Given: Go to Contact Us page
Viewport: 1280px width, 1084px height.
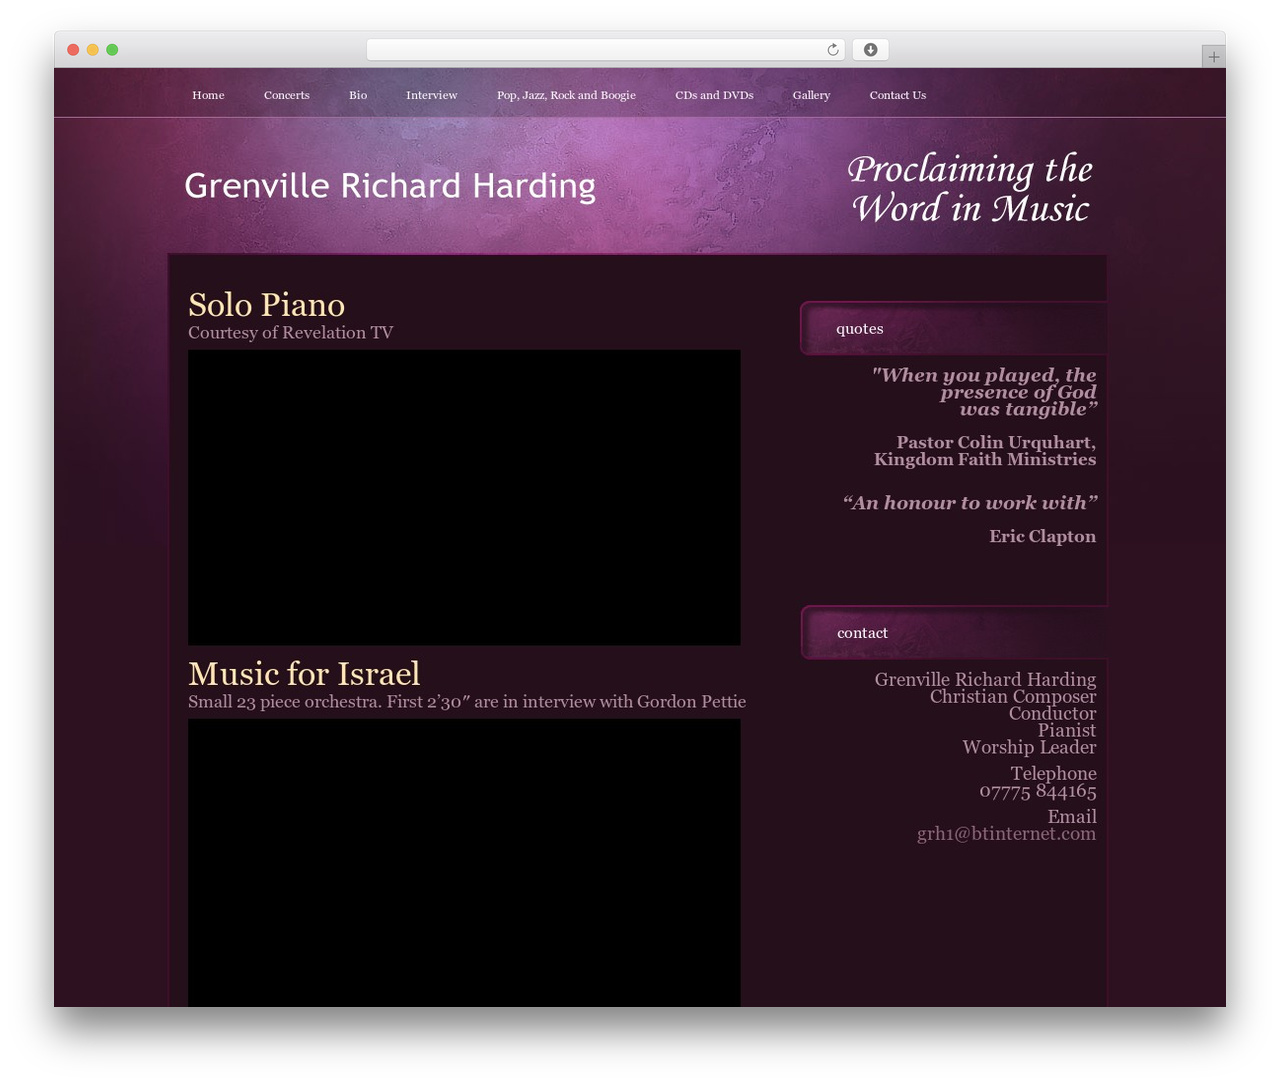Looking at the screenshot, I should pos(898,95).
